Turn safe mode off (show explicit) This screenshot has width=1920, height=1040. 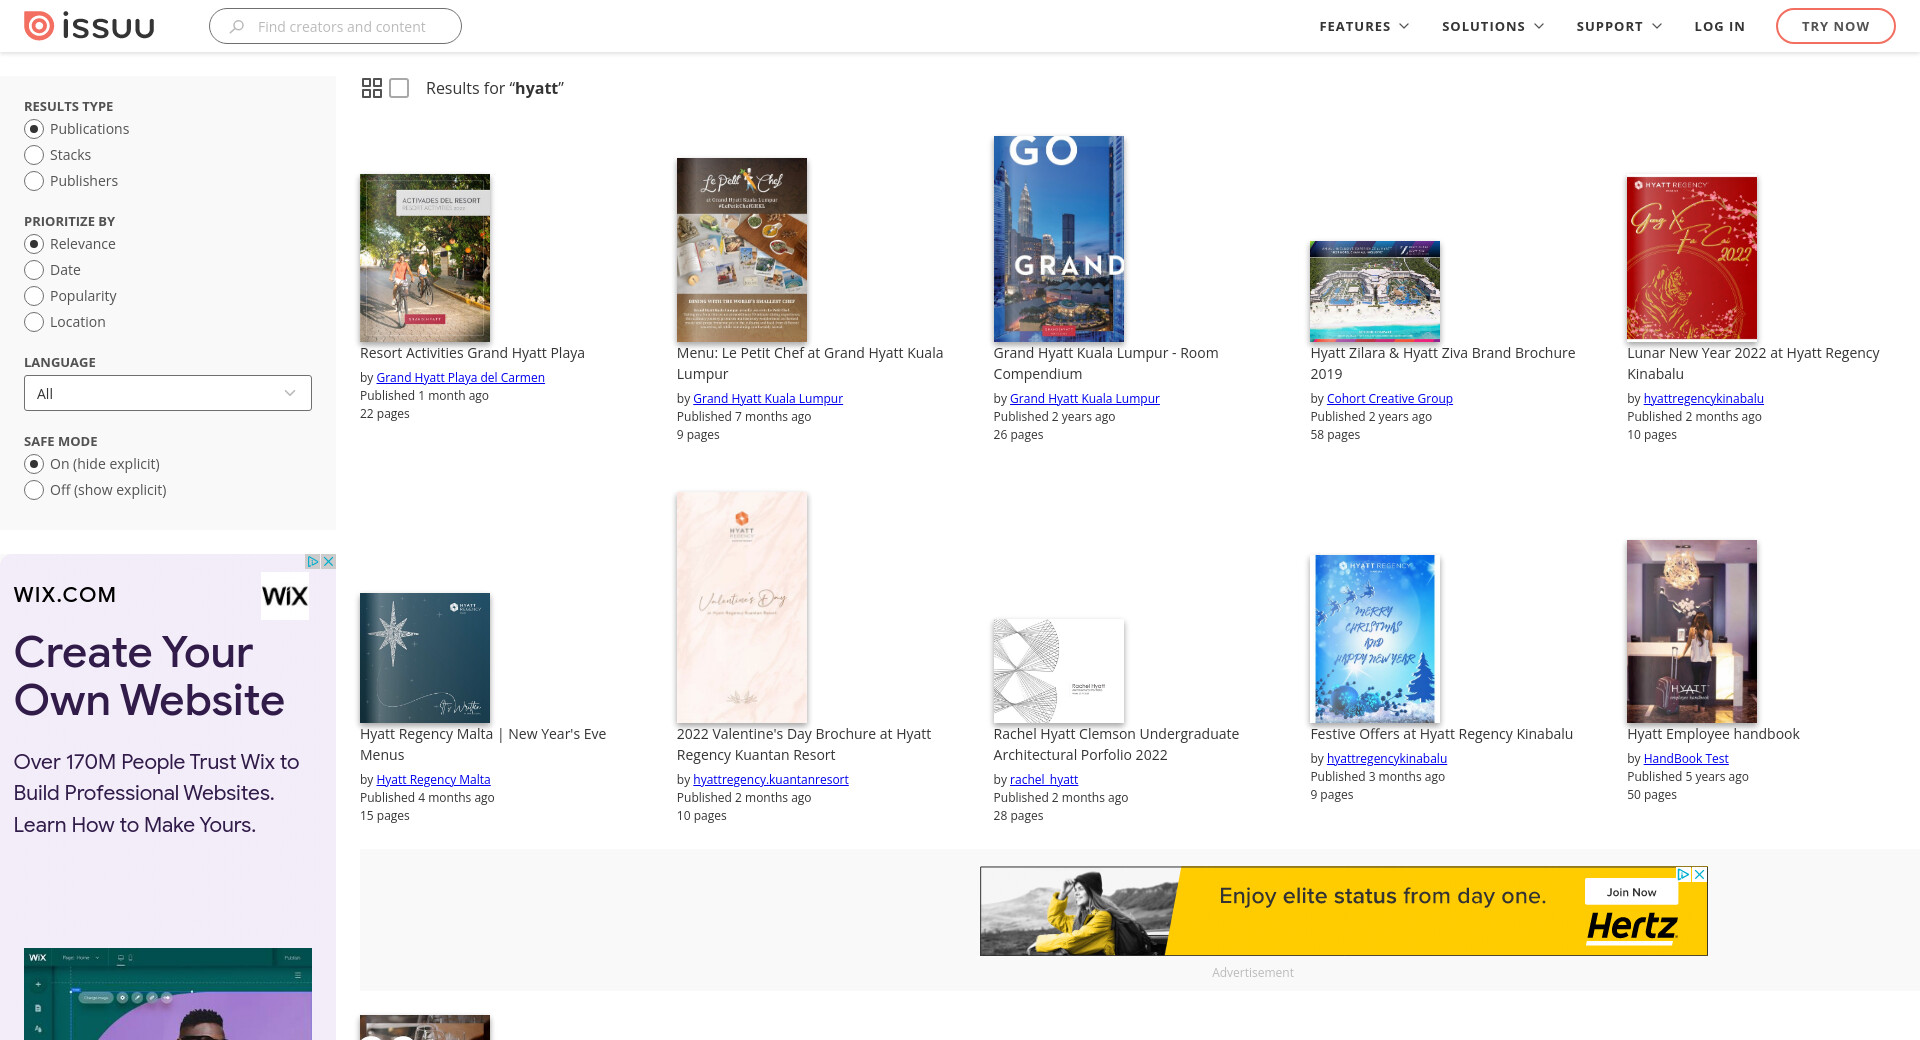pyautogui.click(x=34, y=490)
